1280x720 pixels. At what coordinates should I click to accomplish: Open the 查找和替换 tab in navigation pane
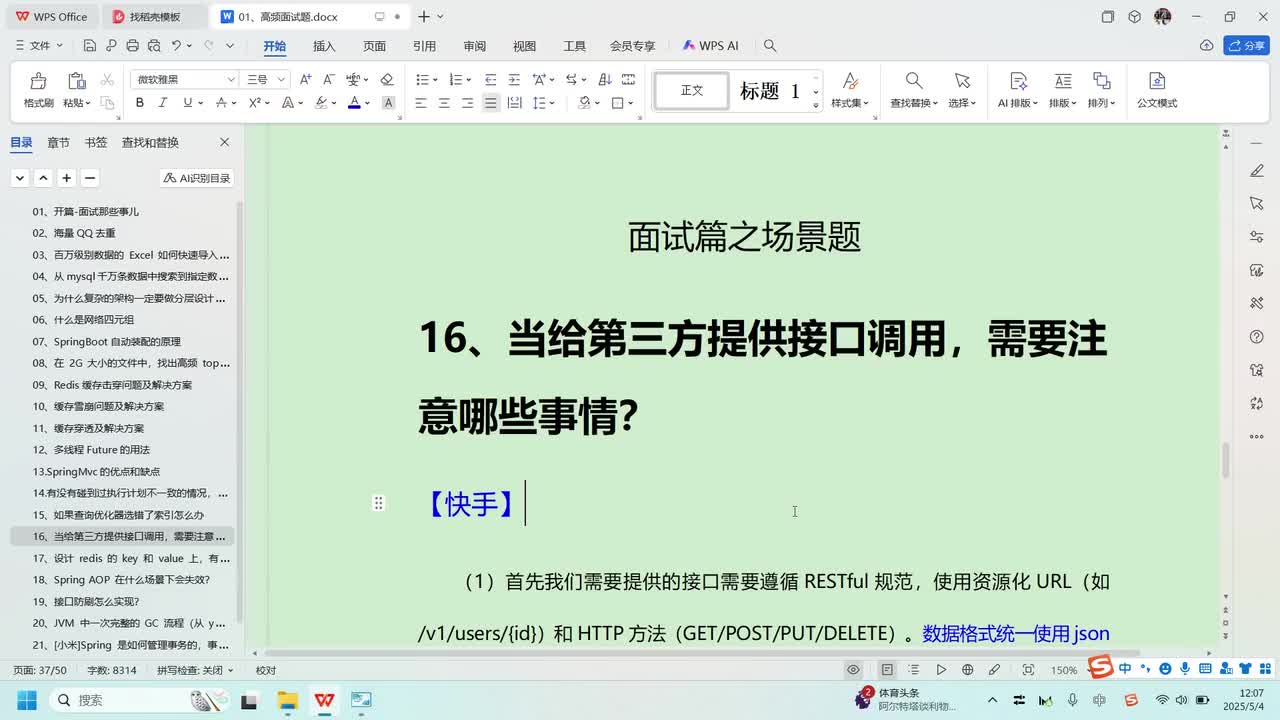pyautogui.click(x=150, y=143)
